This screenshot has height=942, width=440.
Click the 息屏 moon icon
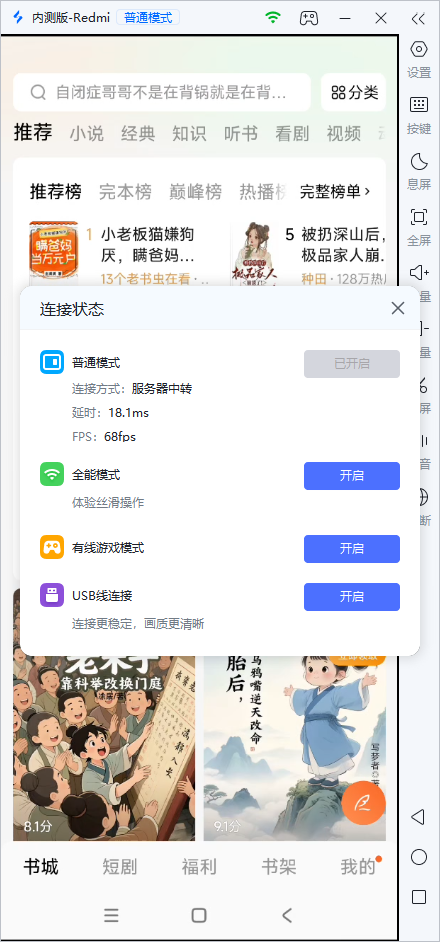click(x=419, y=160)
